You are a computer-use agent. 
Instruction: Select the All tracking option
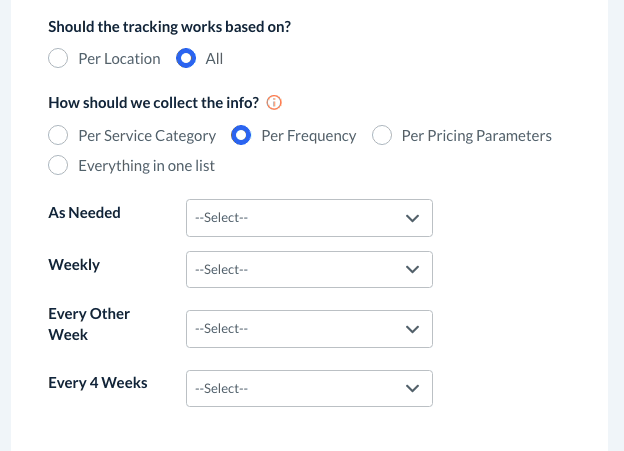[185, 58]
